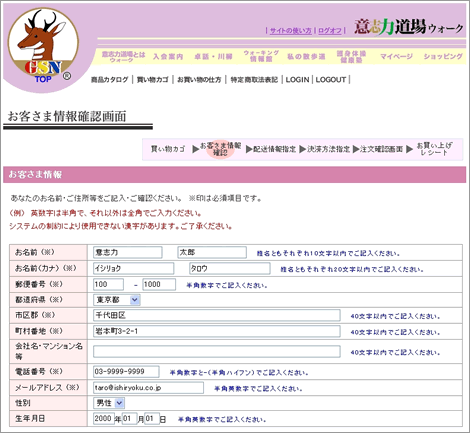This screenshot has width=470, height=433.
Task: Click the お客さま情報確認画面 page heading
Action: point(67,116)
